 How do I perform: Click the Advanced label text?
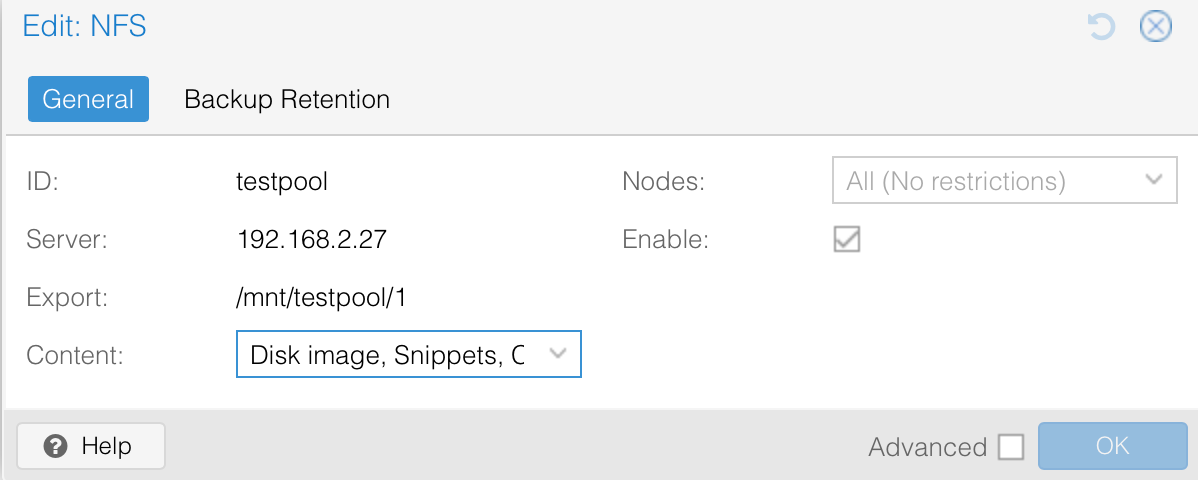927,447
